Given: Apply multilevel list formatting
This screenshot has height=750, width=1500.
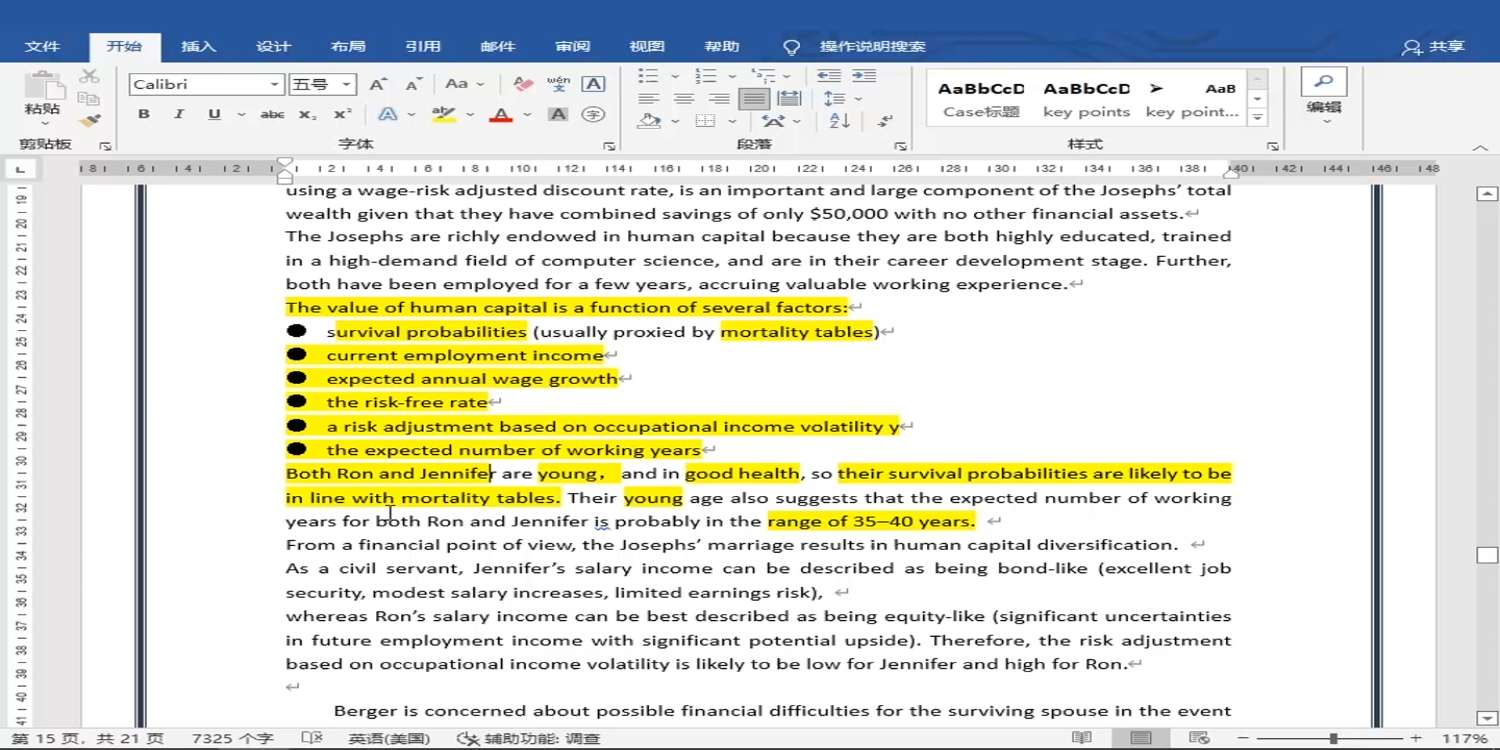Looking at the screenshot, I should pyautogui.click(x=762, y=76).
